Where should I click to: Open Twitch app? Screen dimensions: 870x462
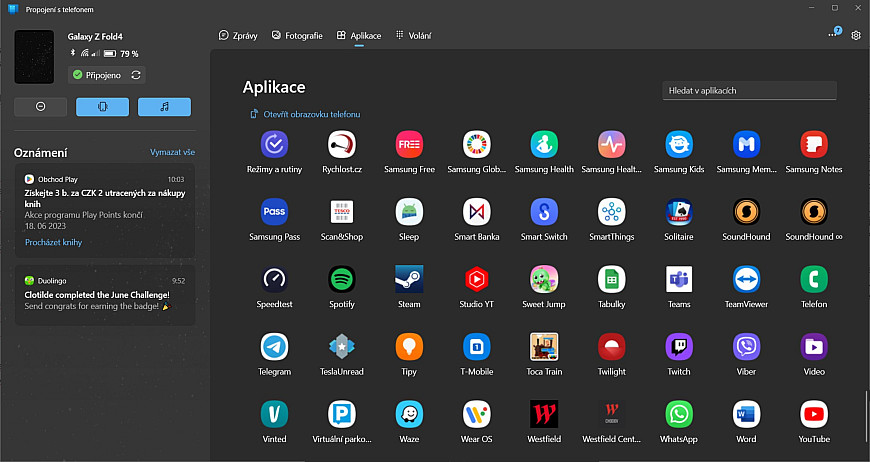pos(679,347)
